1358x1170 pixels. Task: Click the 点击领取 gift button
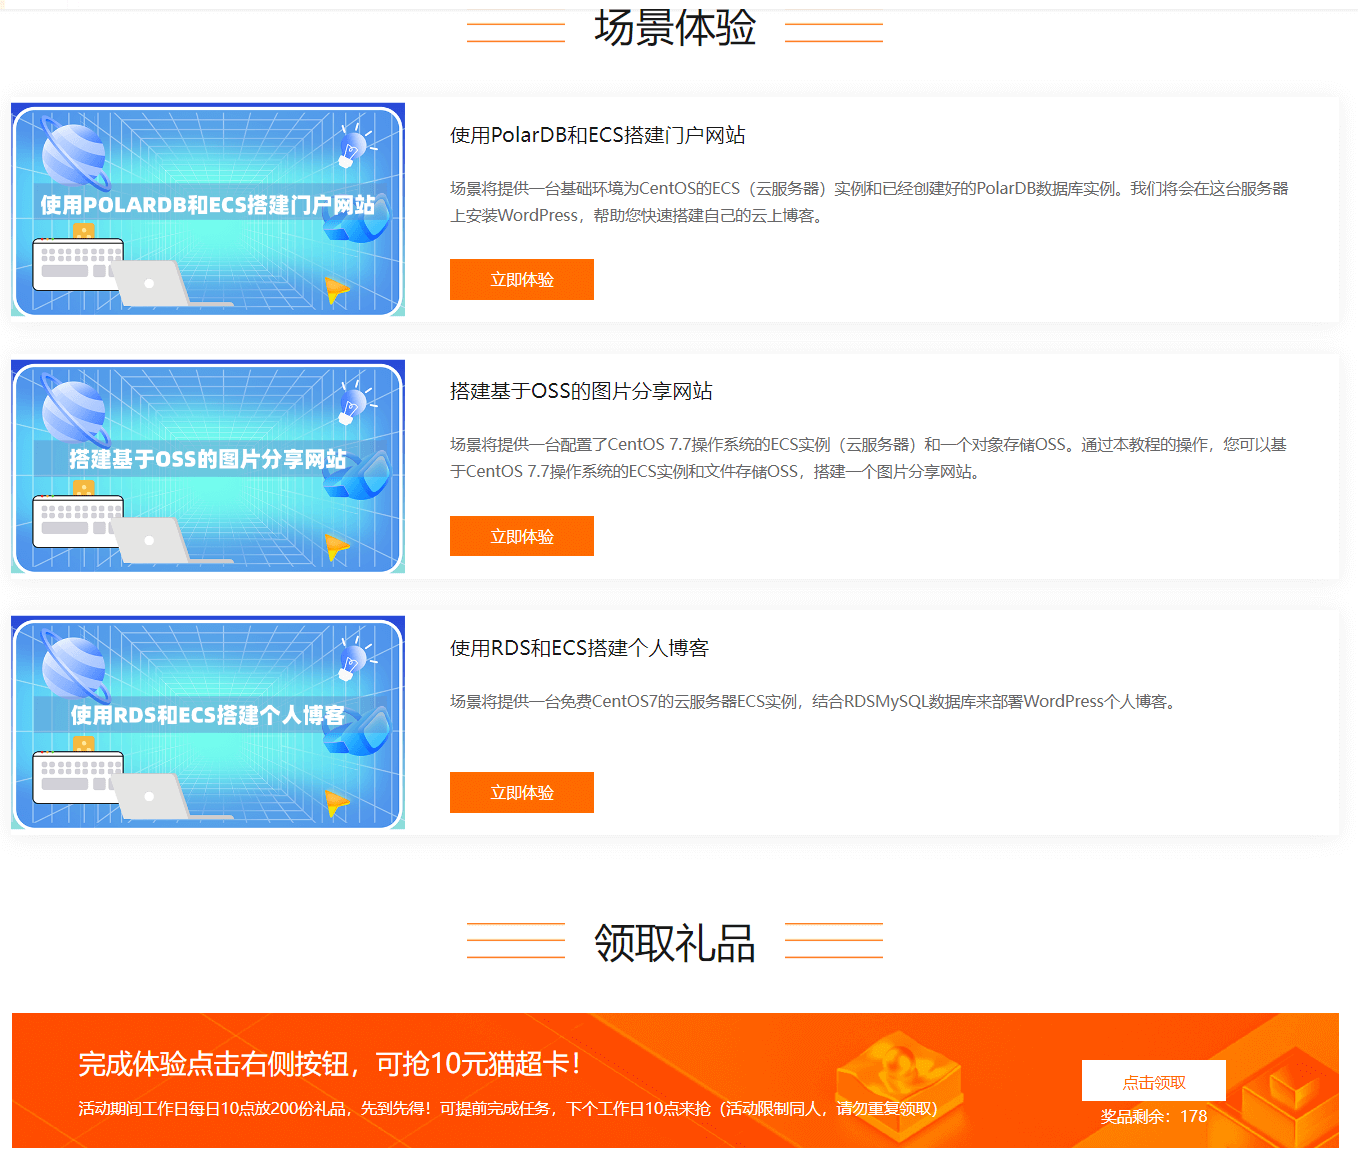[1153, 1081]
